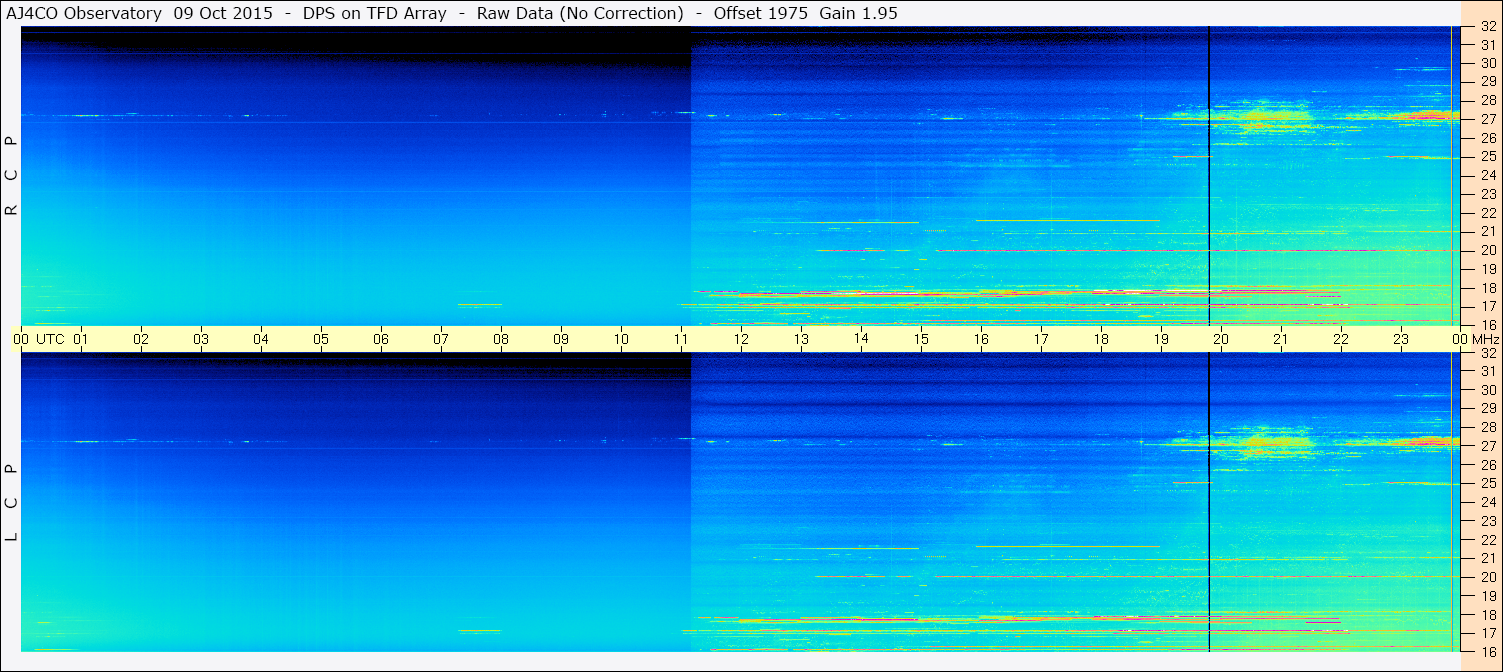Pick the 23 hour mark on time axis
The height and width of the screenshot is (672, 1503).
tap(1401, 339)
